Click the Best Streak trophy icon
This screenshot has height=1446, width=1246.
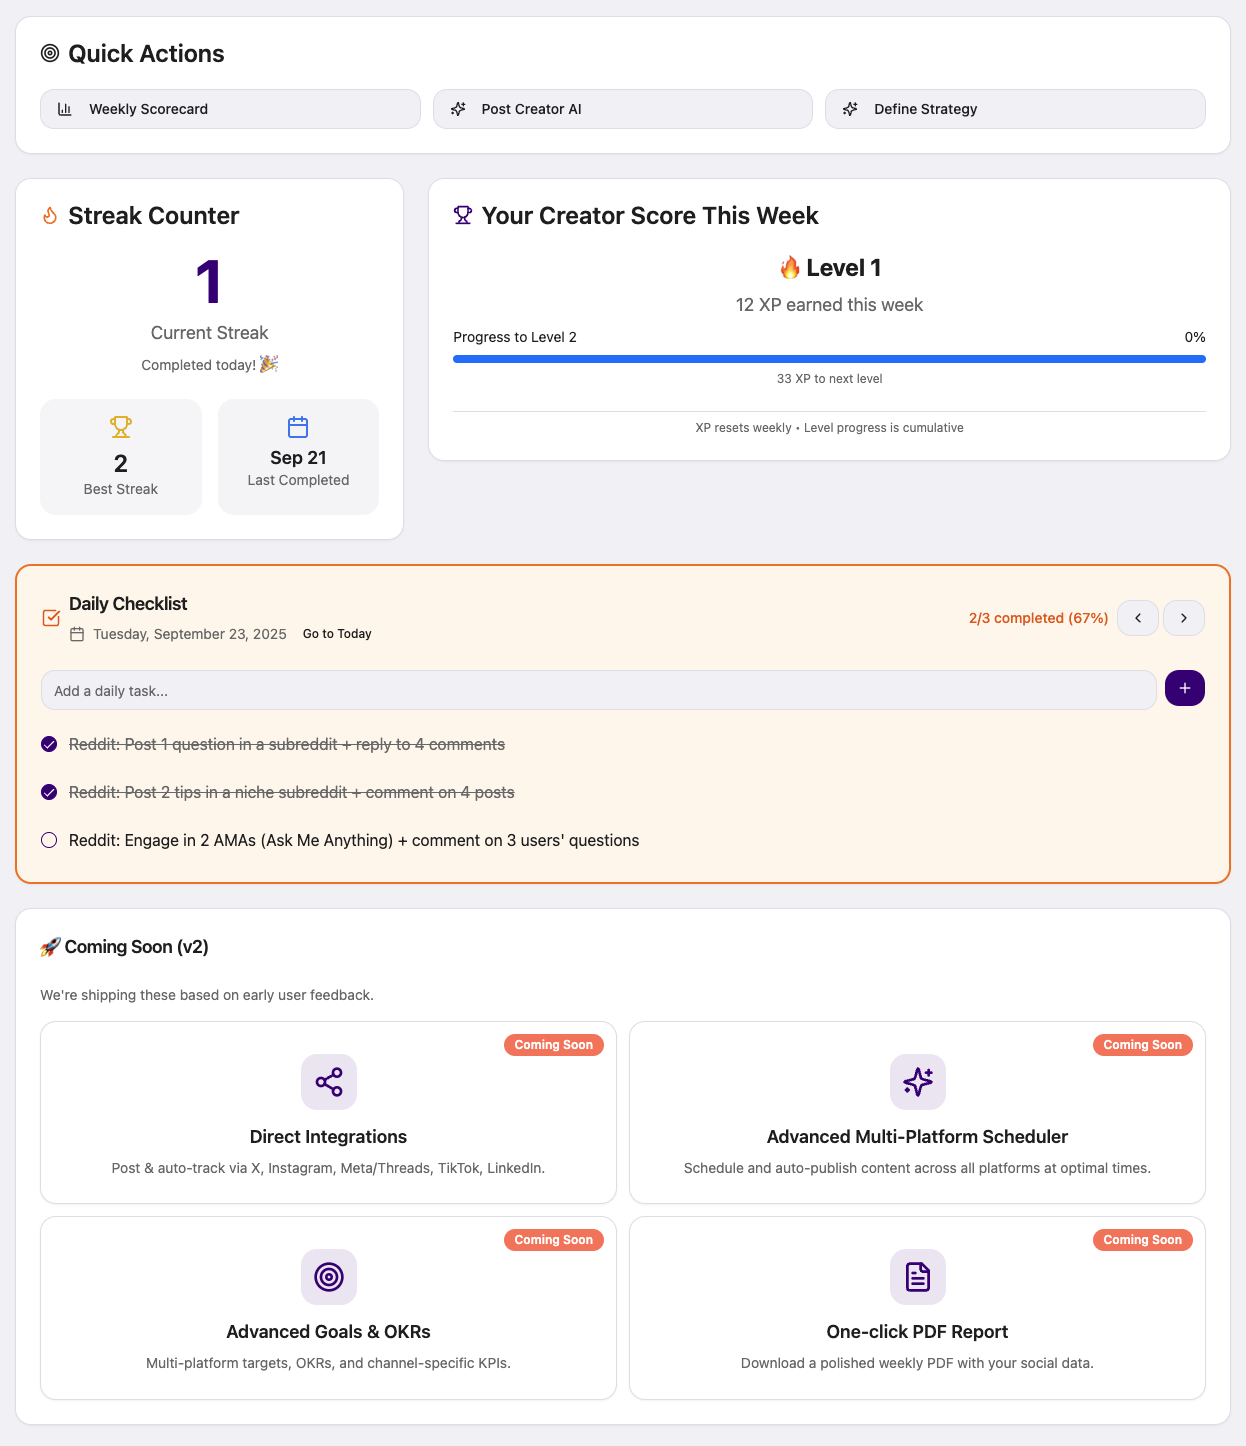(x=121, y=427)
